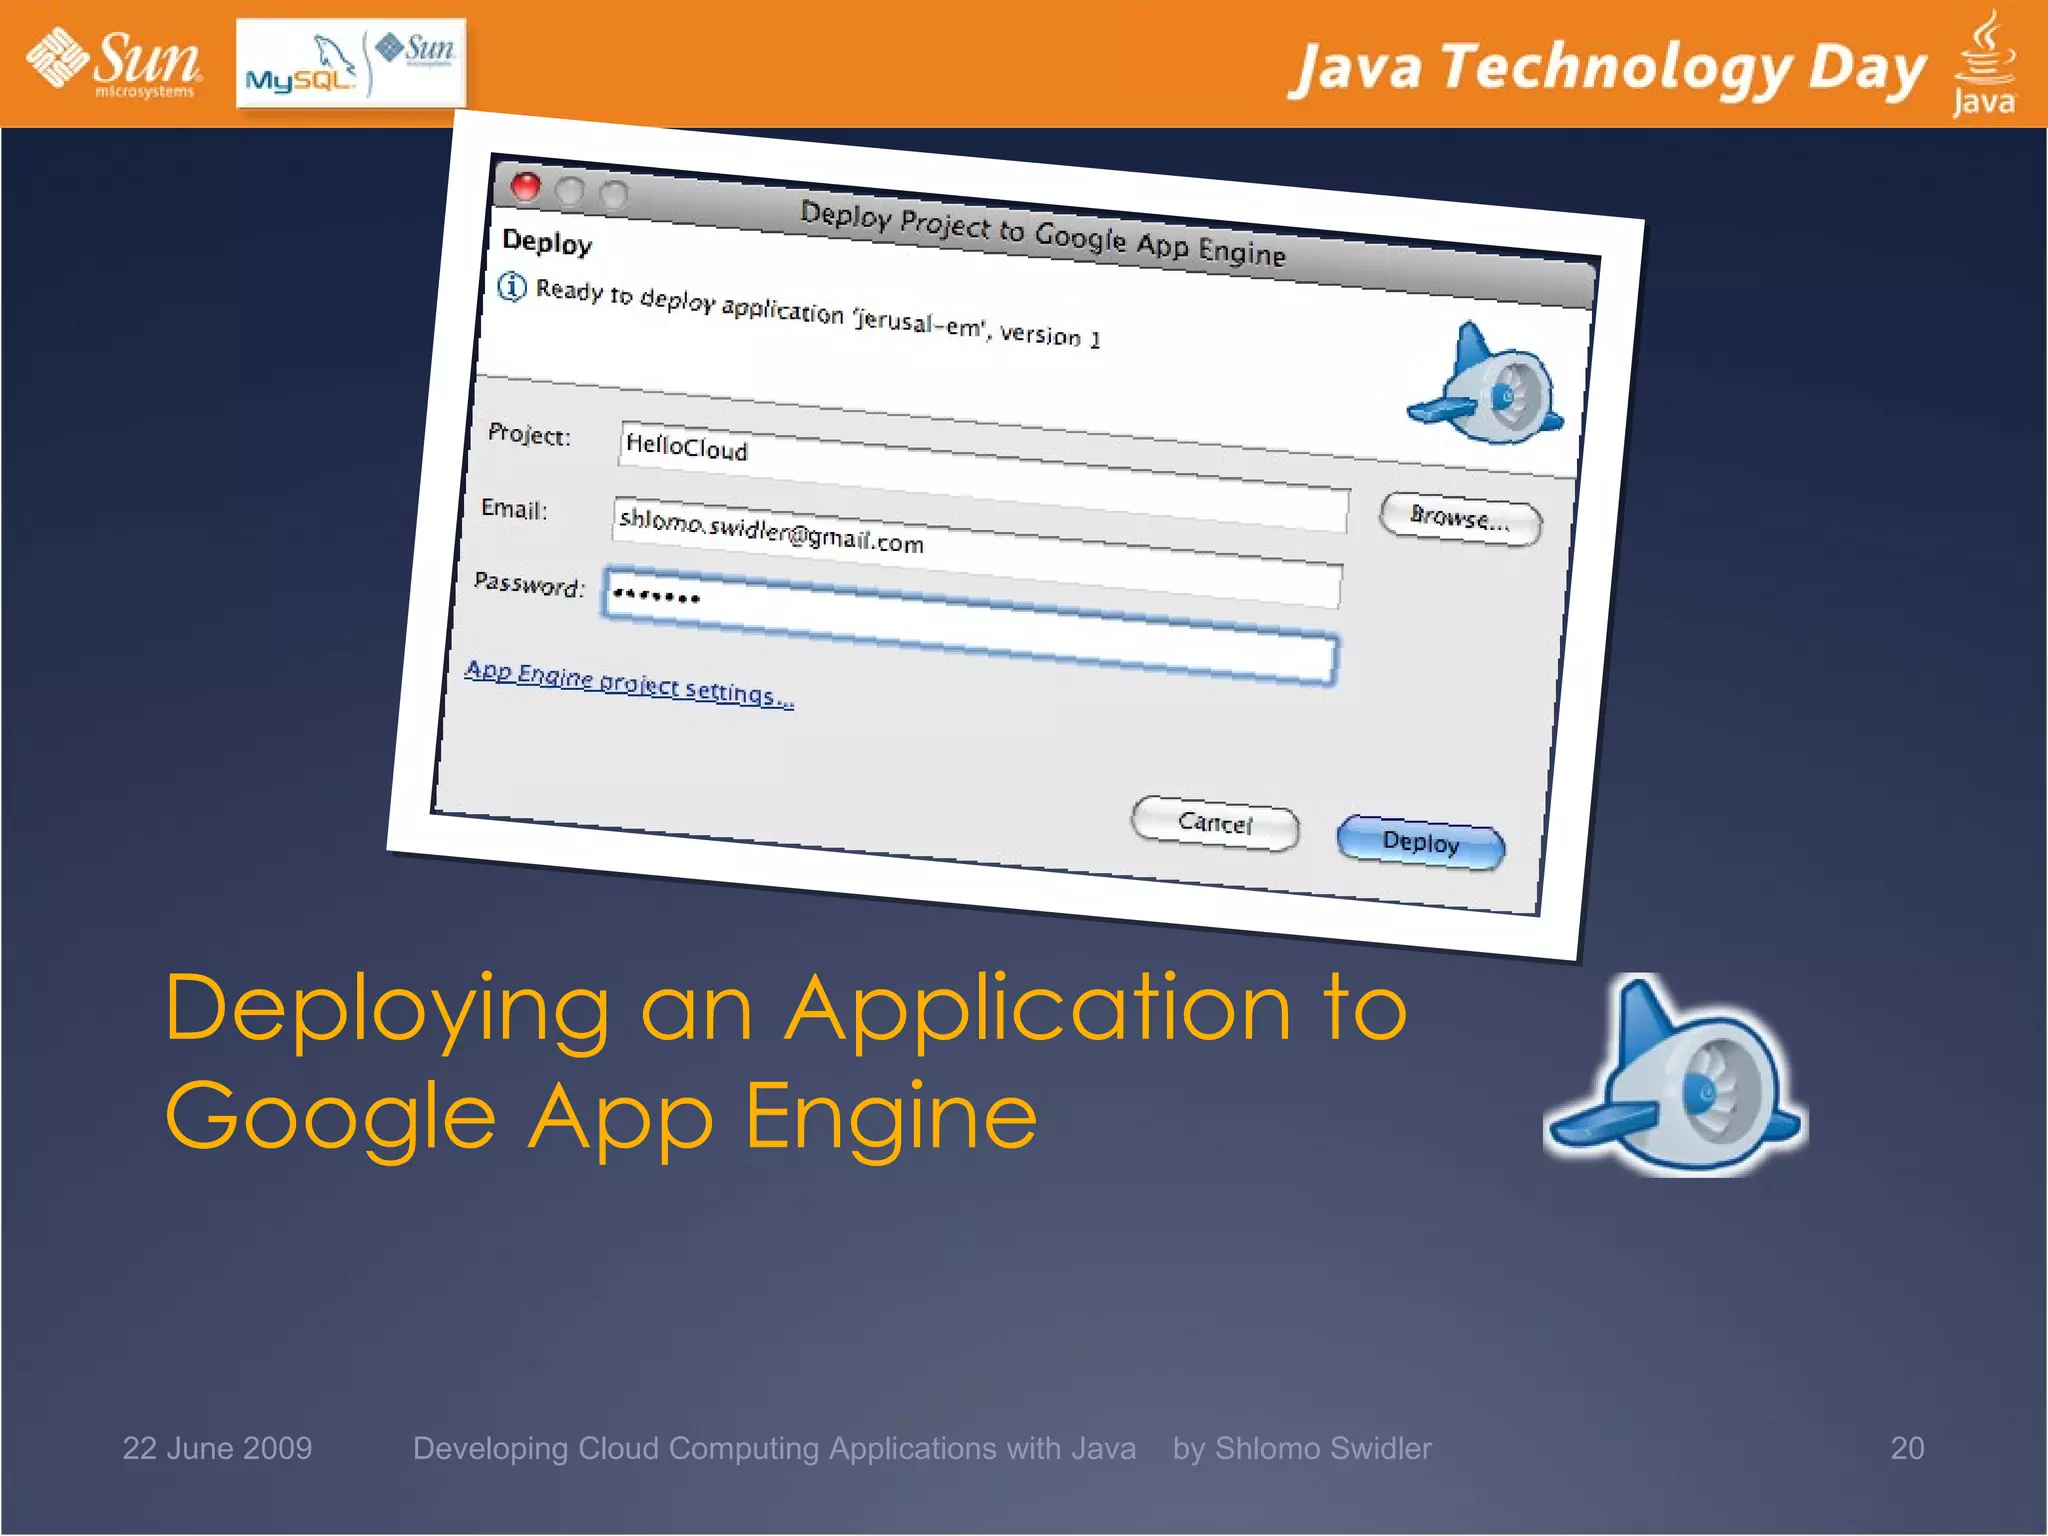Click the Browse... button

[1460, 518]
